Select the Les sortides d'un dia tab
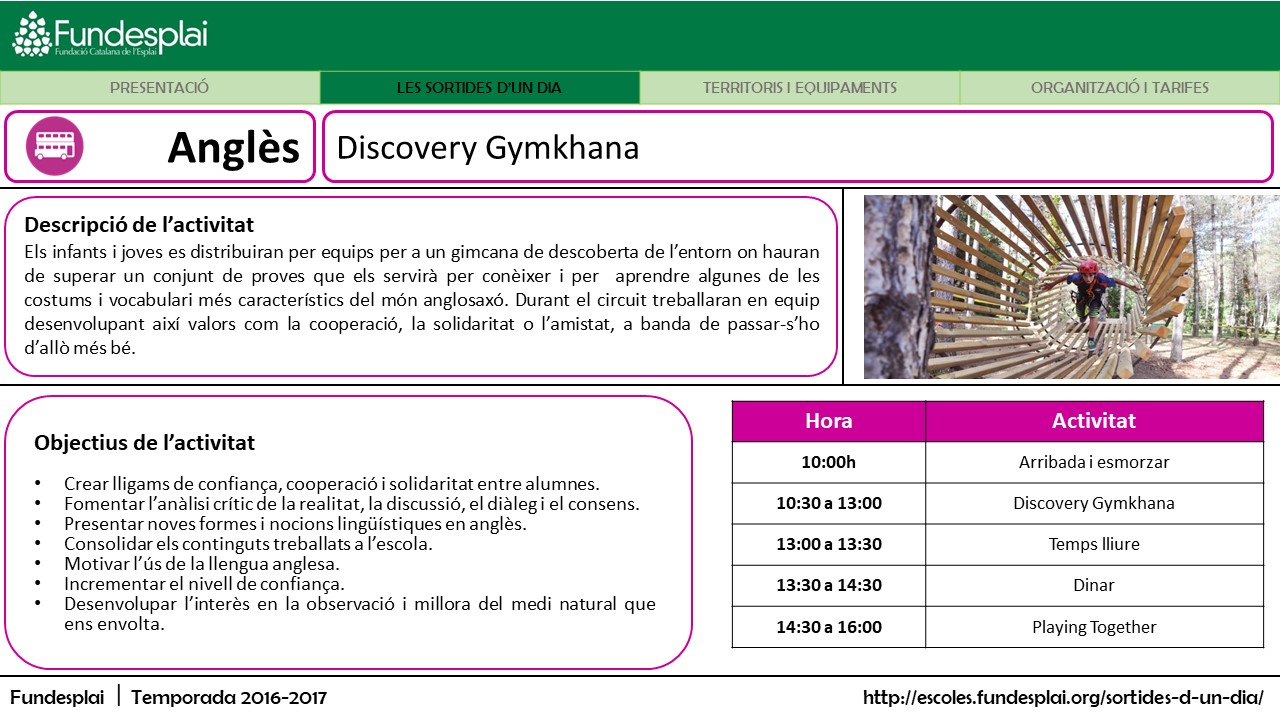Screen dimensions: 1280x720 (479, 88)
